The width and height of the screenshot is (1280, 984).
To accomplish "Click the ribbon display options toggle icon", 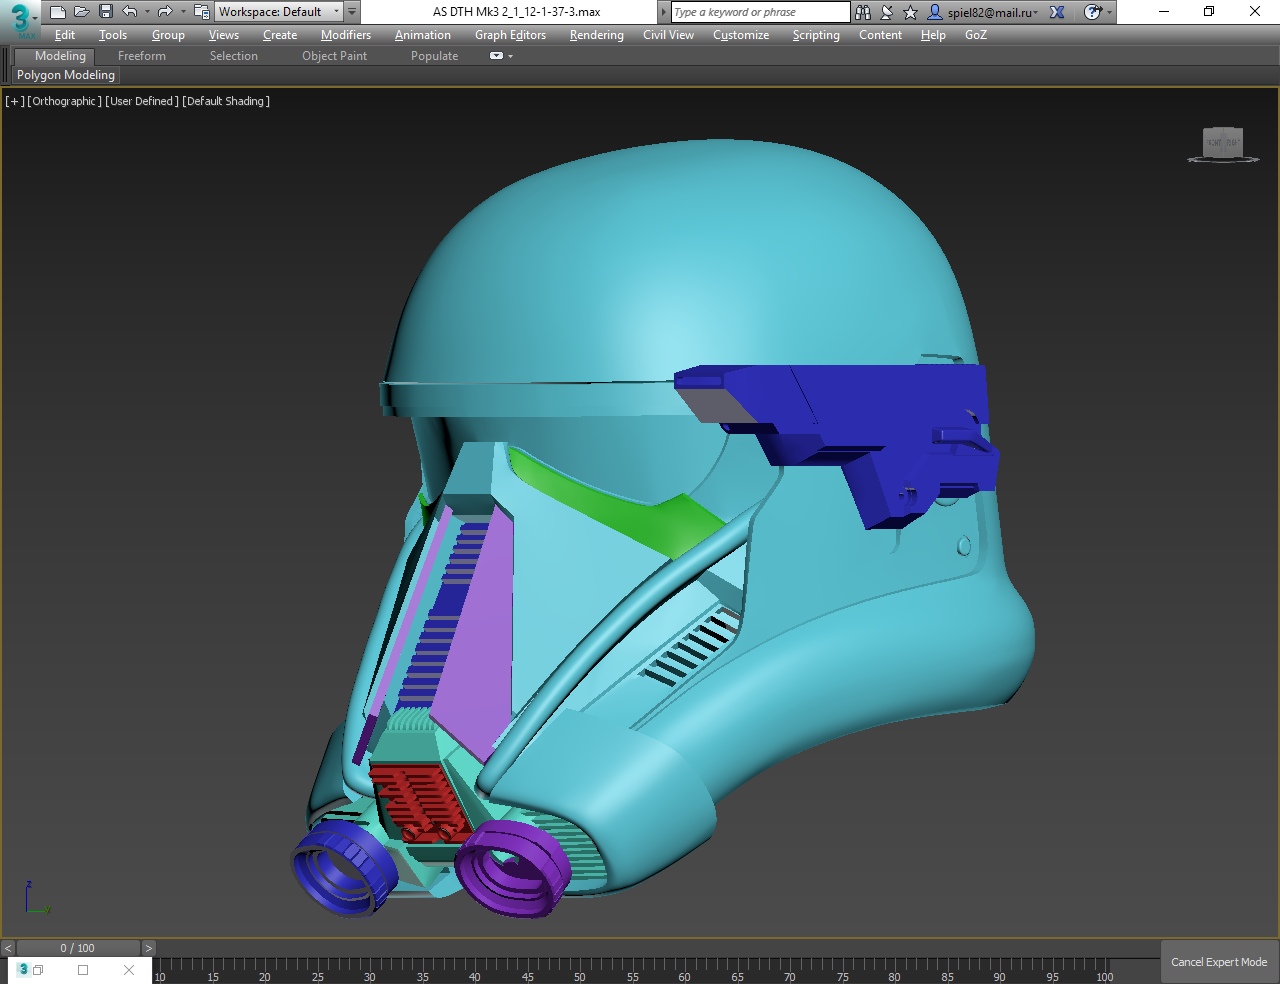I will click(x=496, y=56).
